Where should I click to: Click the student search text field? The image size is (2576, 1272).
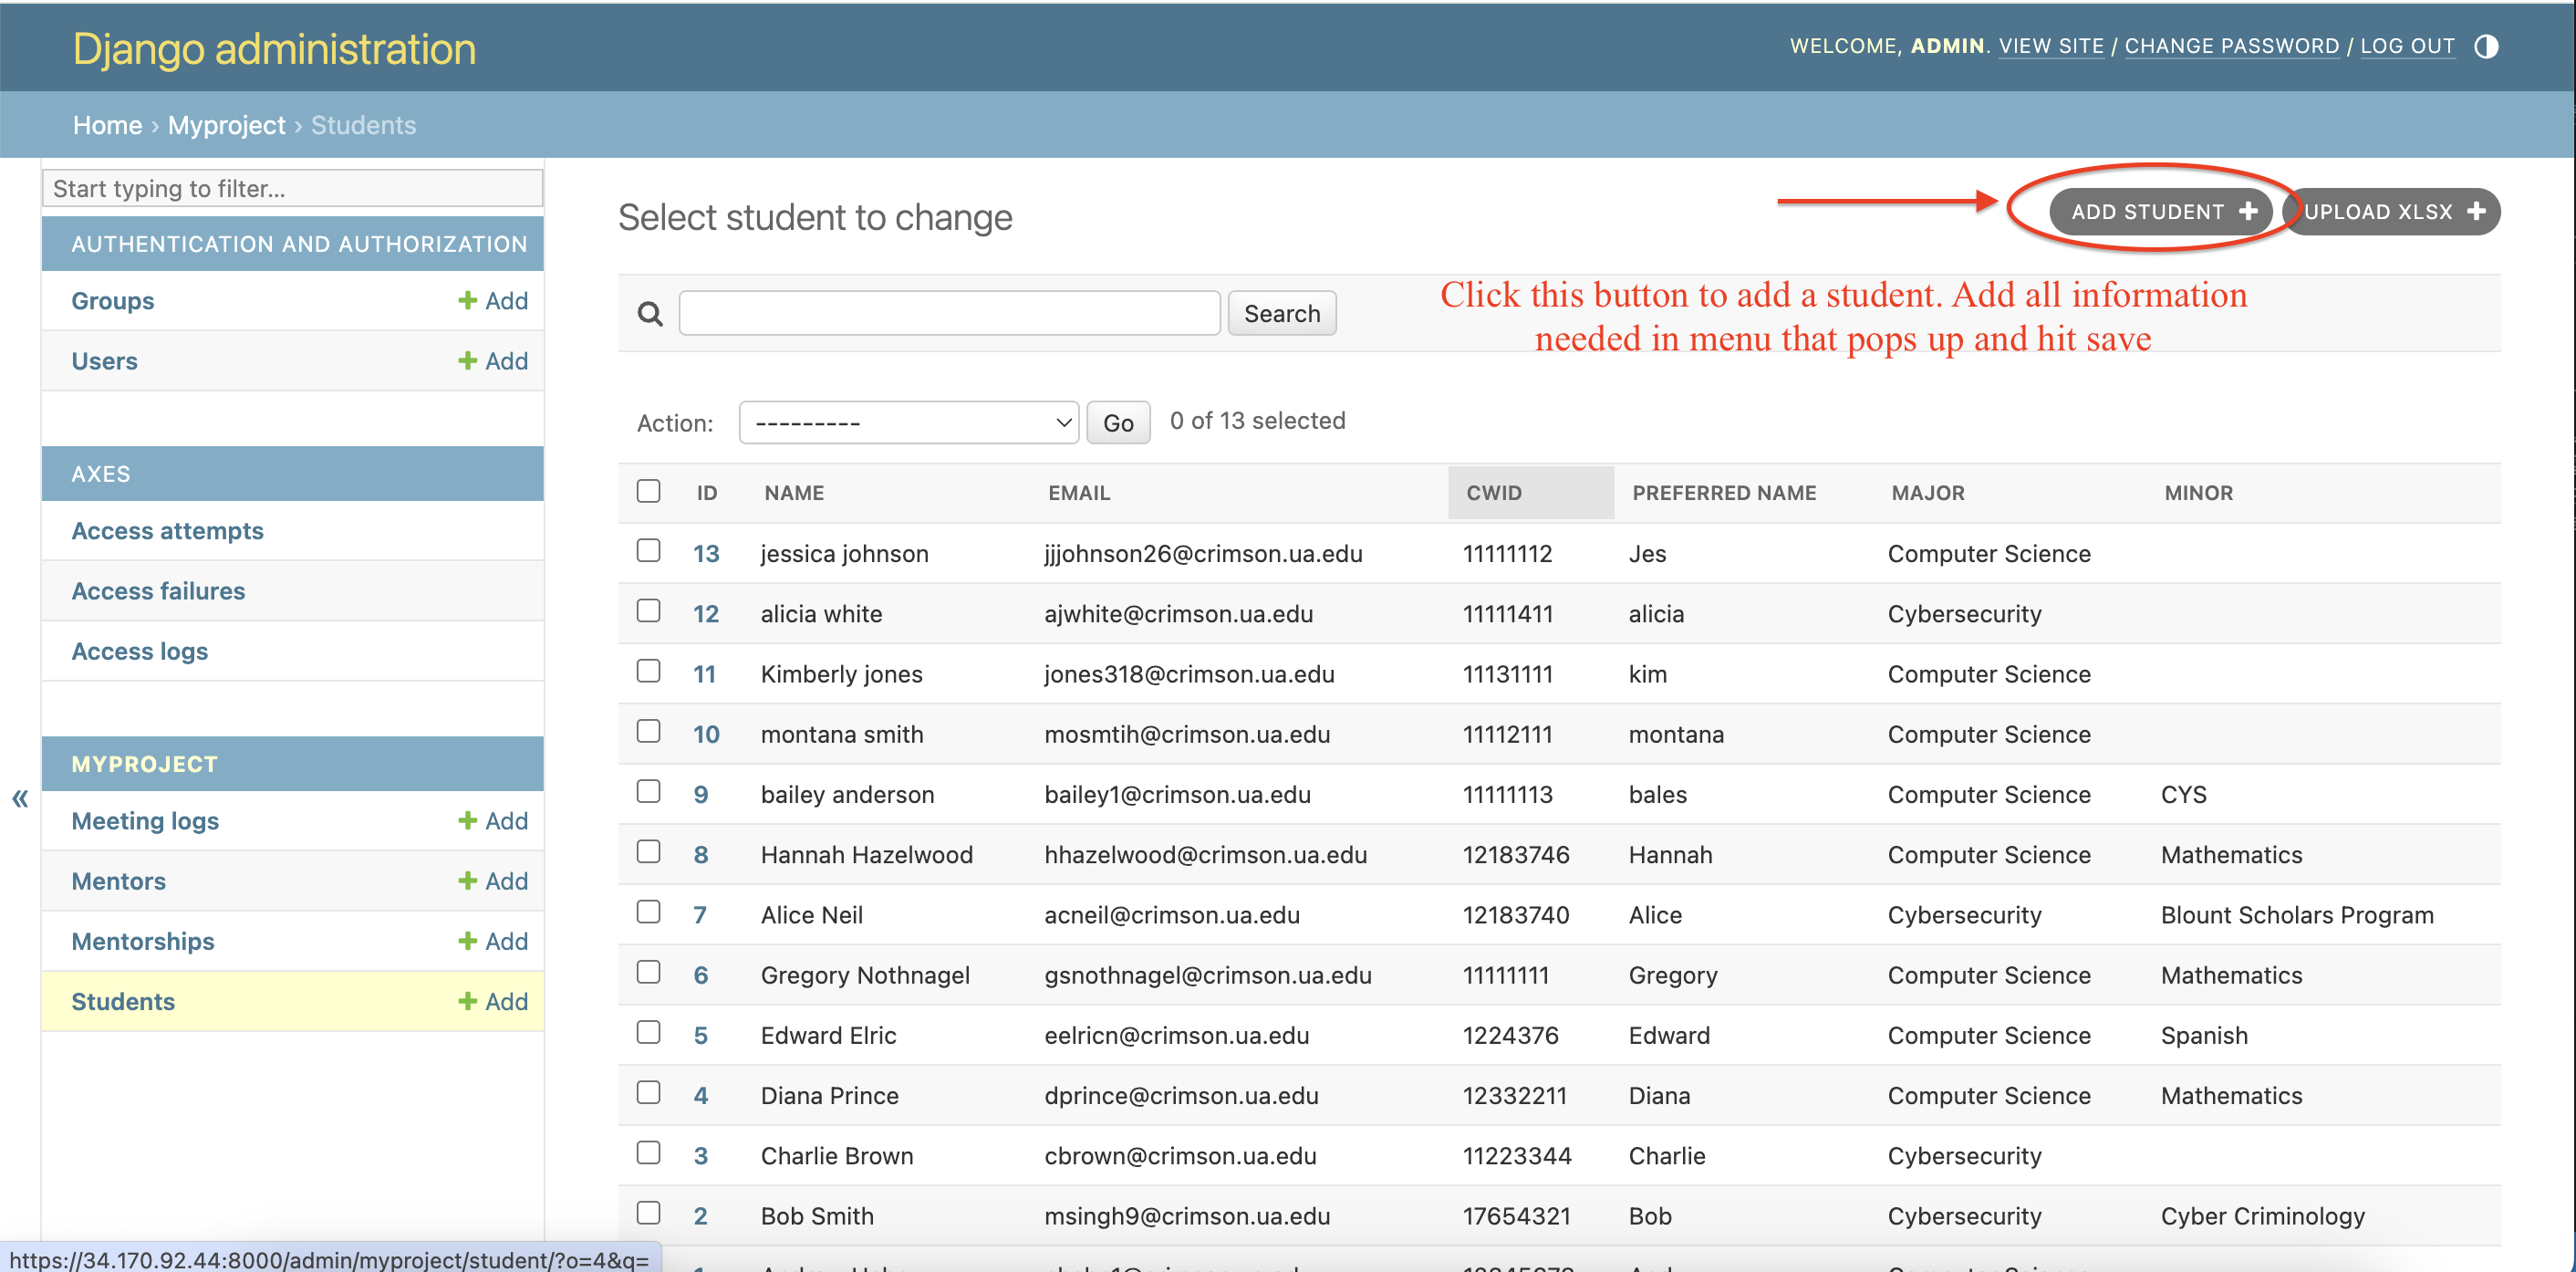pos(949,314)
